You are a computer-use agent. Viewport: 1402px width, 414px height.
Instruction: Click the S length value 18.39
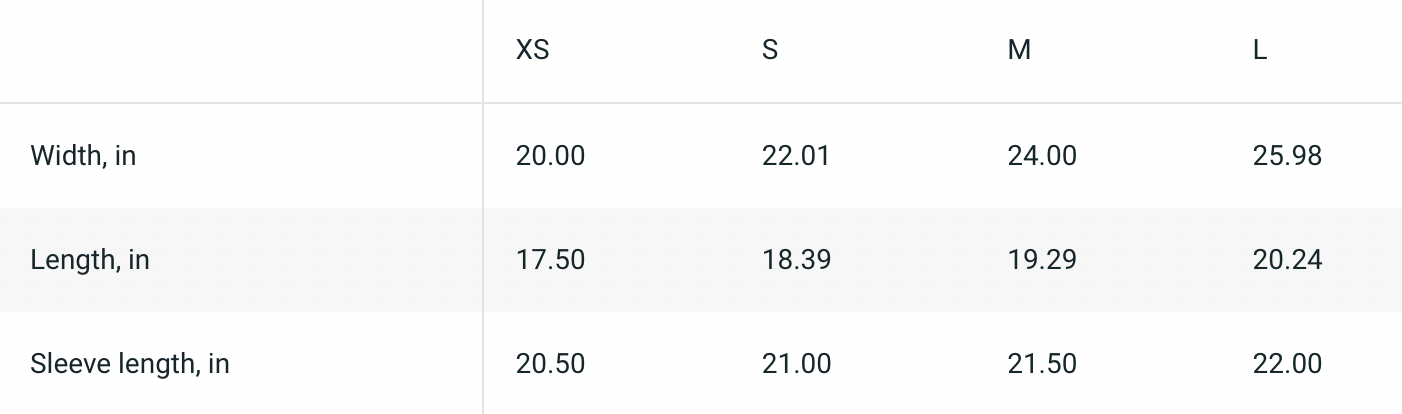795,260
